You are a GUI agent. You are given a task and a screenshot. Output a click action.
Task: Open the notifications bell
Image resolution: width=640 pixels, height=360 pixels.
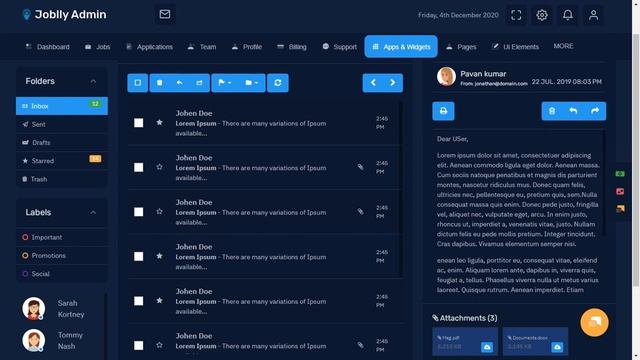[x=567, y=15]
